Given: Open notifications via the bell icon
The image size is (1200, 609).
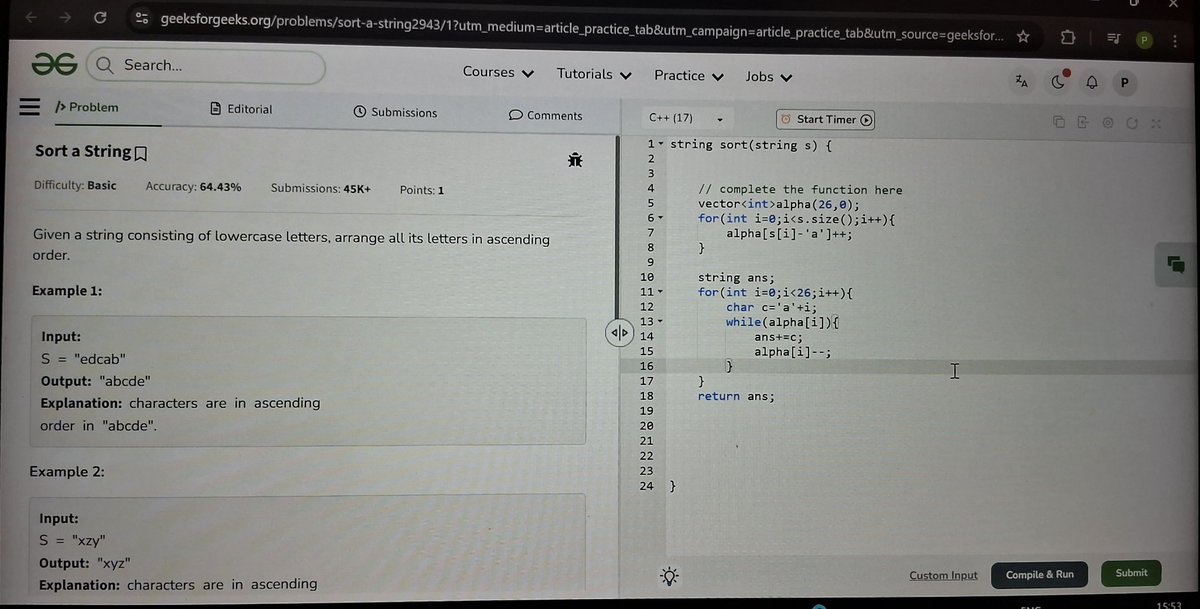Looking at the screenshot, I should tap(1091, 83).
